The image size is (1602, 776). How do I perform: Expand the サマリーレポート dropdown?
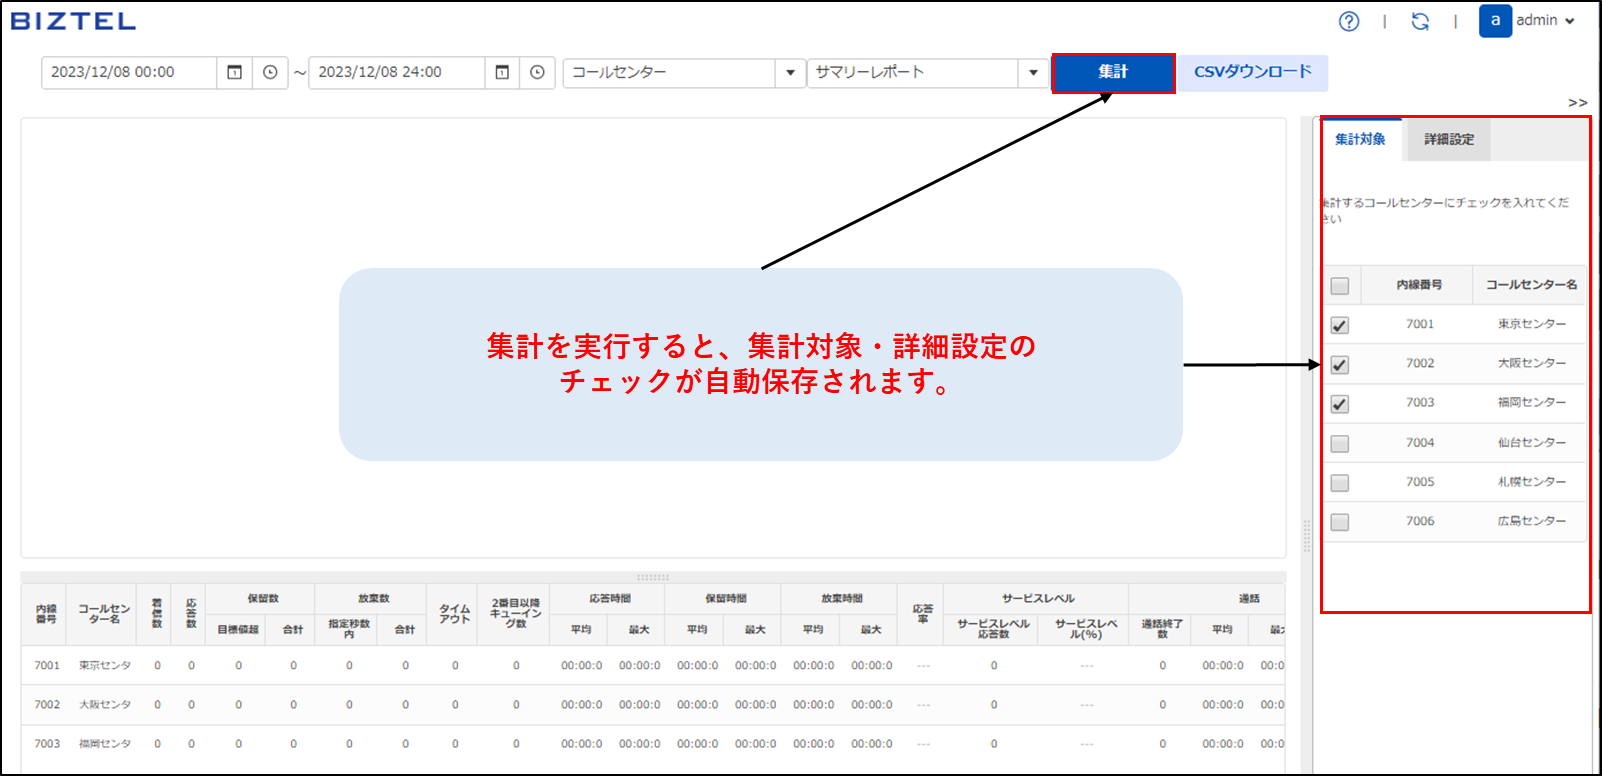(1033, 72)
